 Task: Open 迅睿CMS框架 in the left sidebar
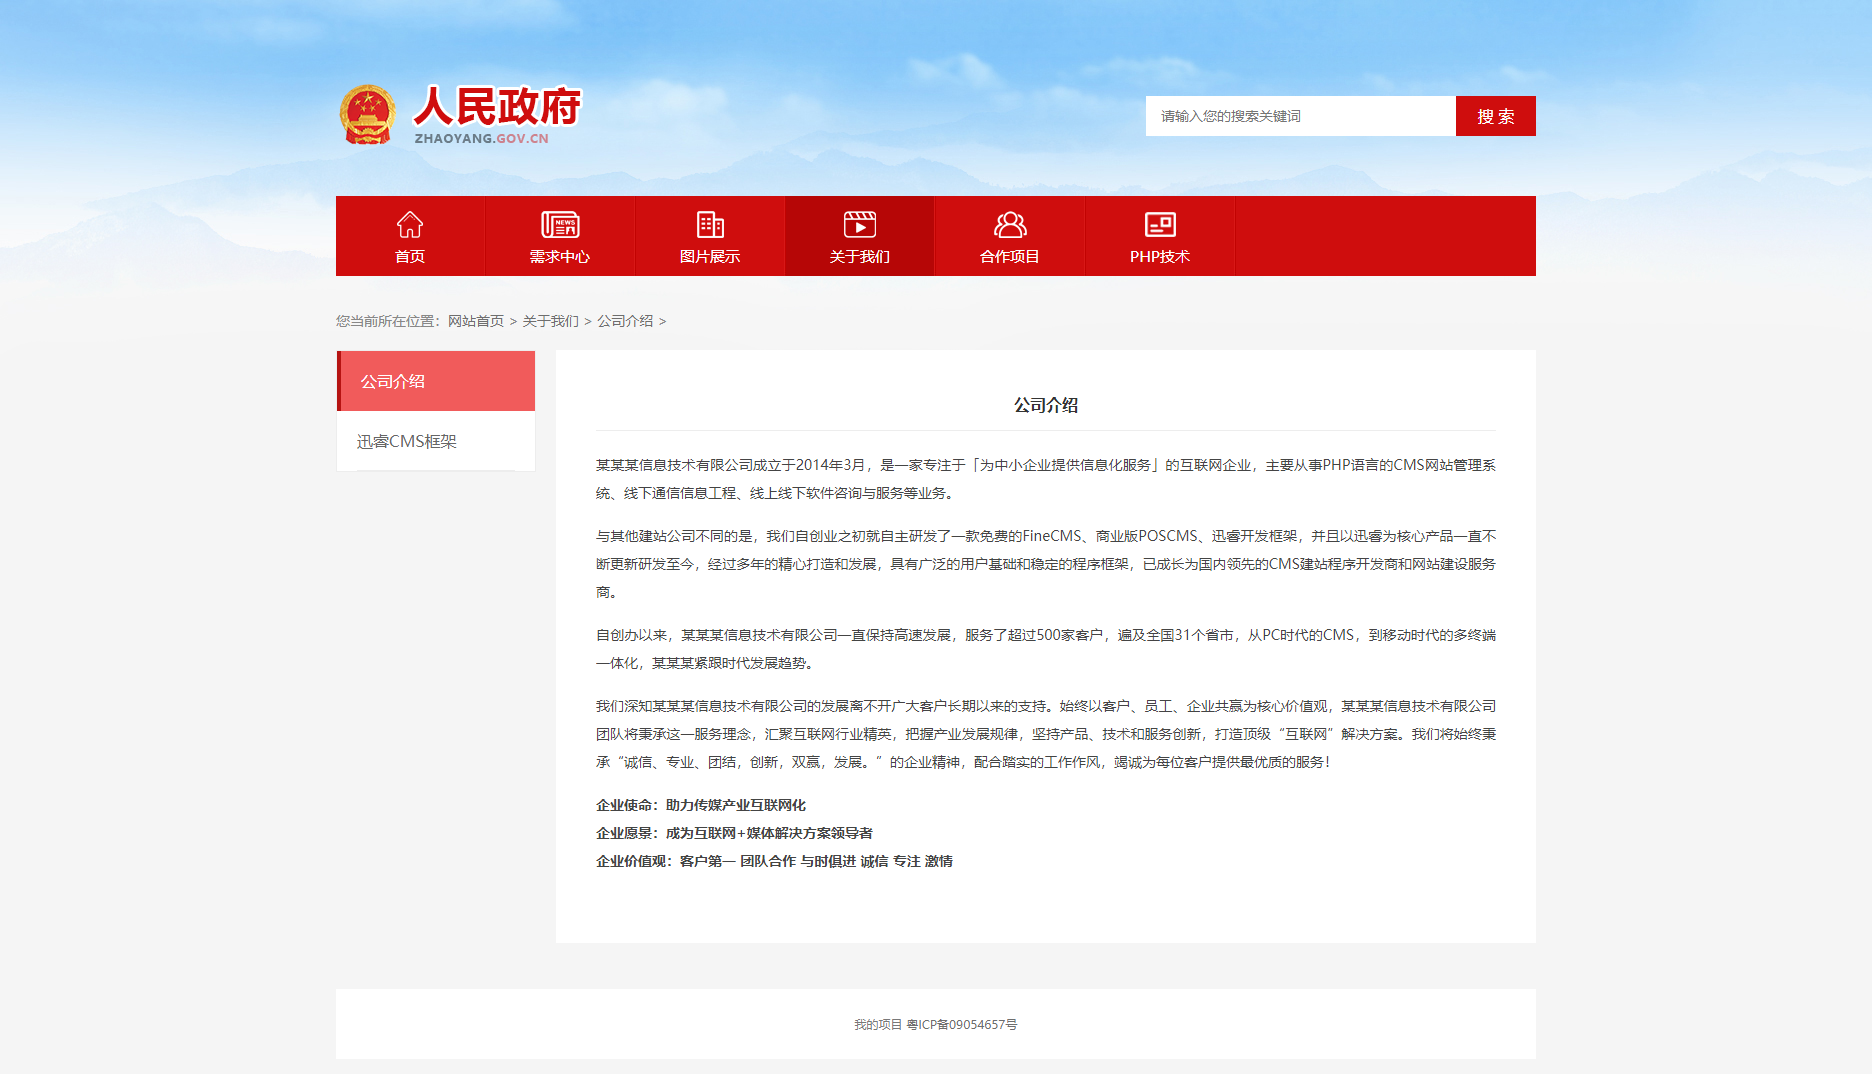pyautogui.click(x=407, y=441)
